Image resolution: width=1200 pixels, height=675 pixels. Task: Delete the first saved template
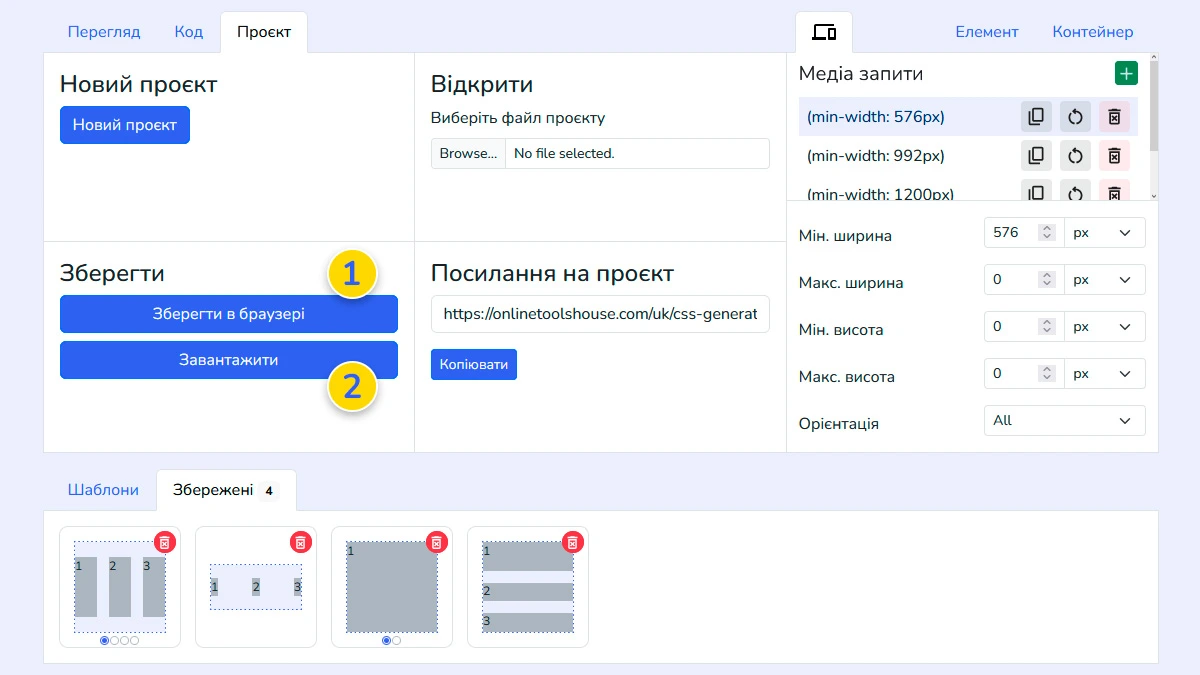166,542
